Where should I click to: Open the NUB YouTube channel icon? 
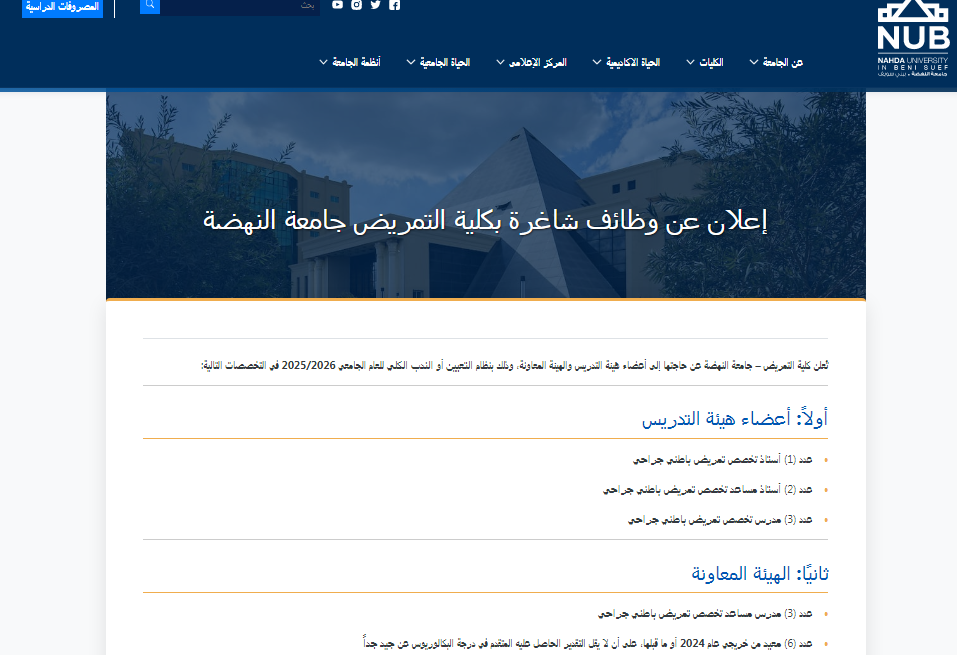pyautogui.click(x=337, y=5)
